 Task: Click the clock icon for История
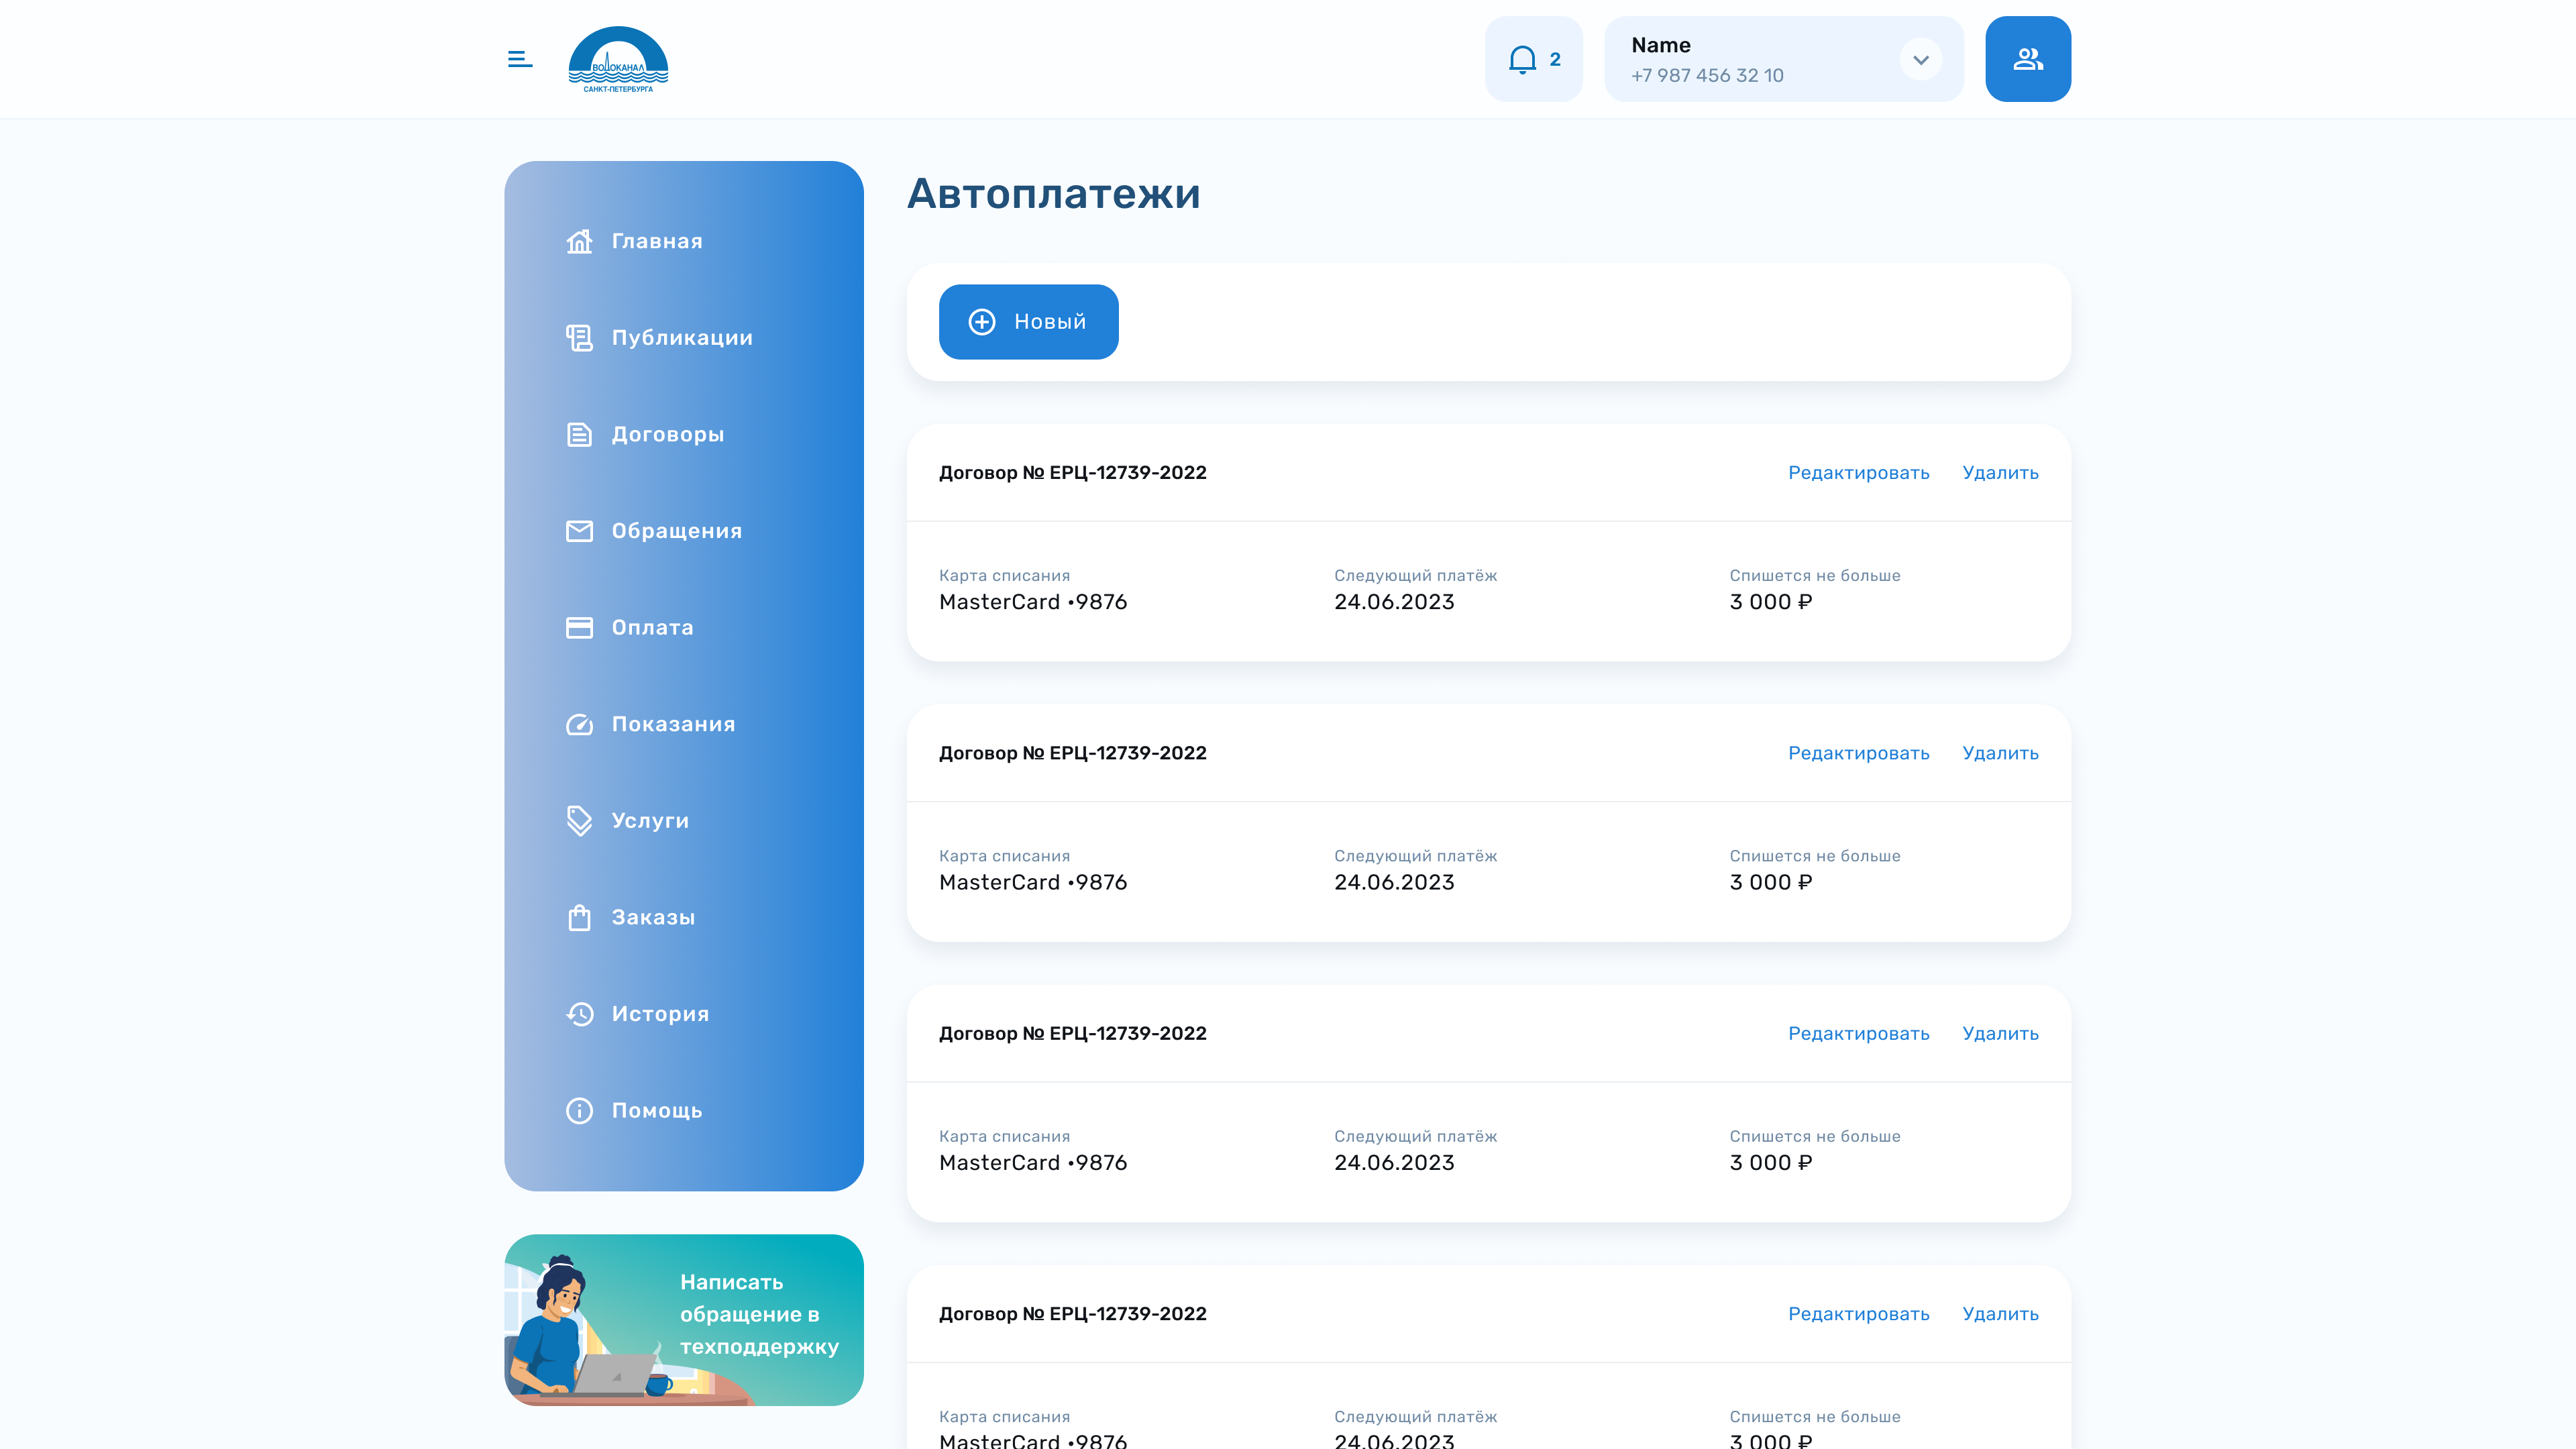(579, 1014)
